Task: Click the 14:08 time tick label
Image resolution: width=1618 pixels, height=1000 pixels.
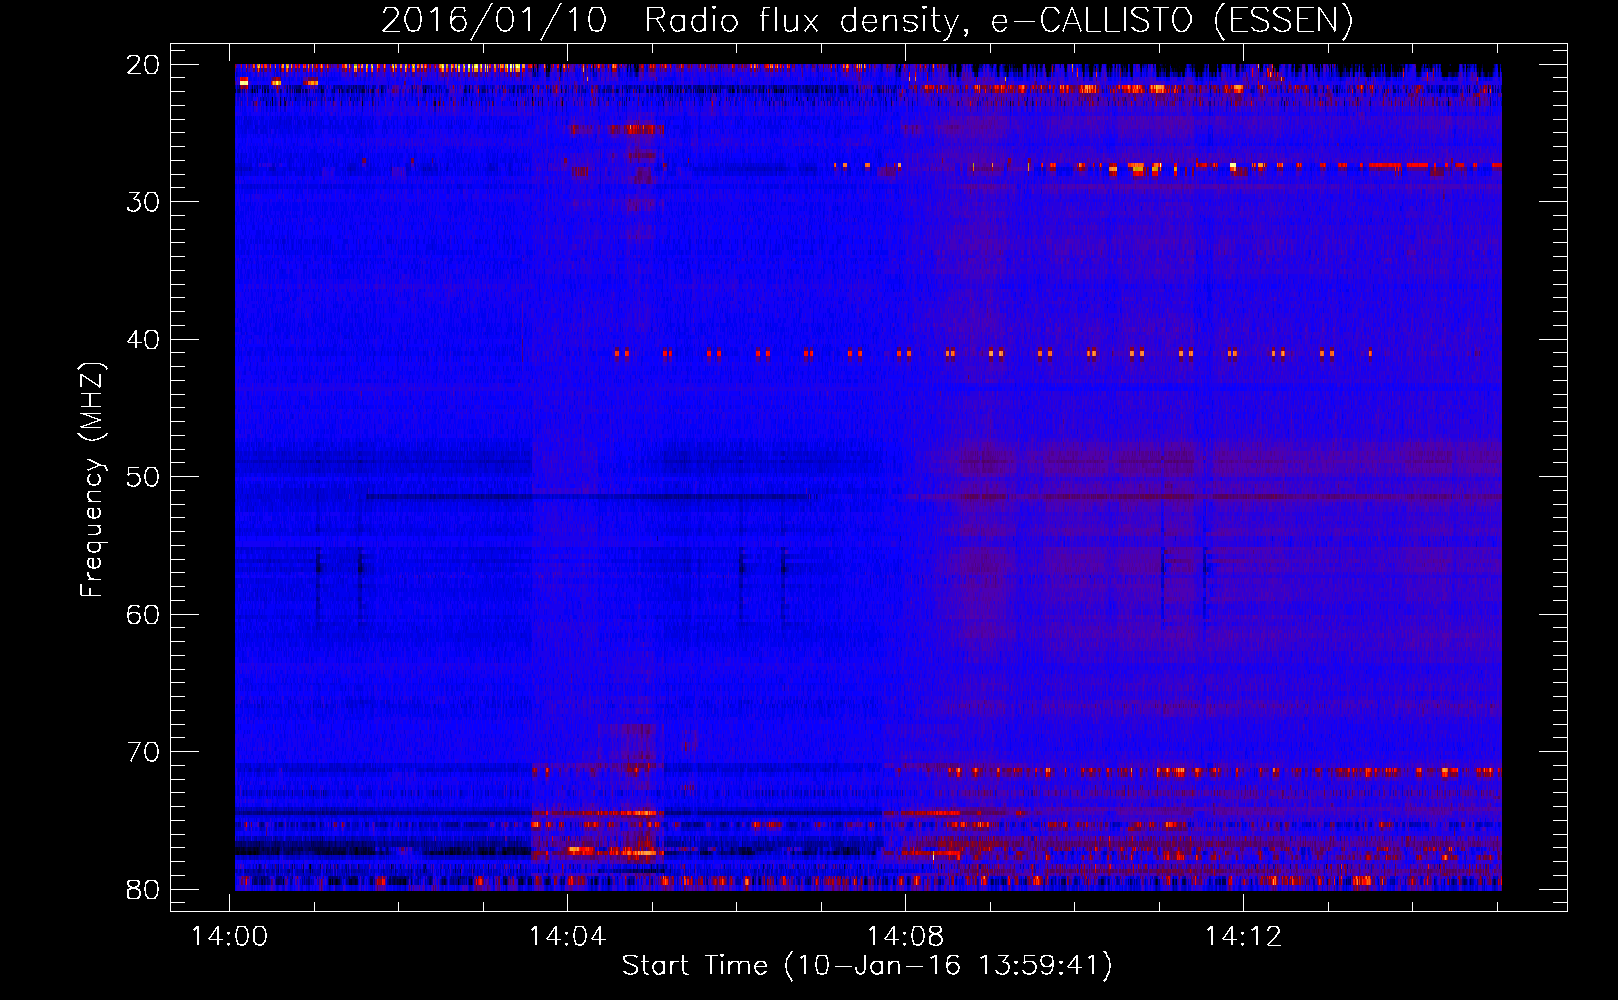Action: tap(906, 937)
